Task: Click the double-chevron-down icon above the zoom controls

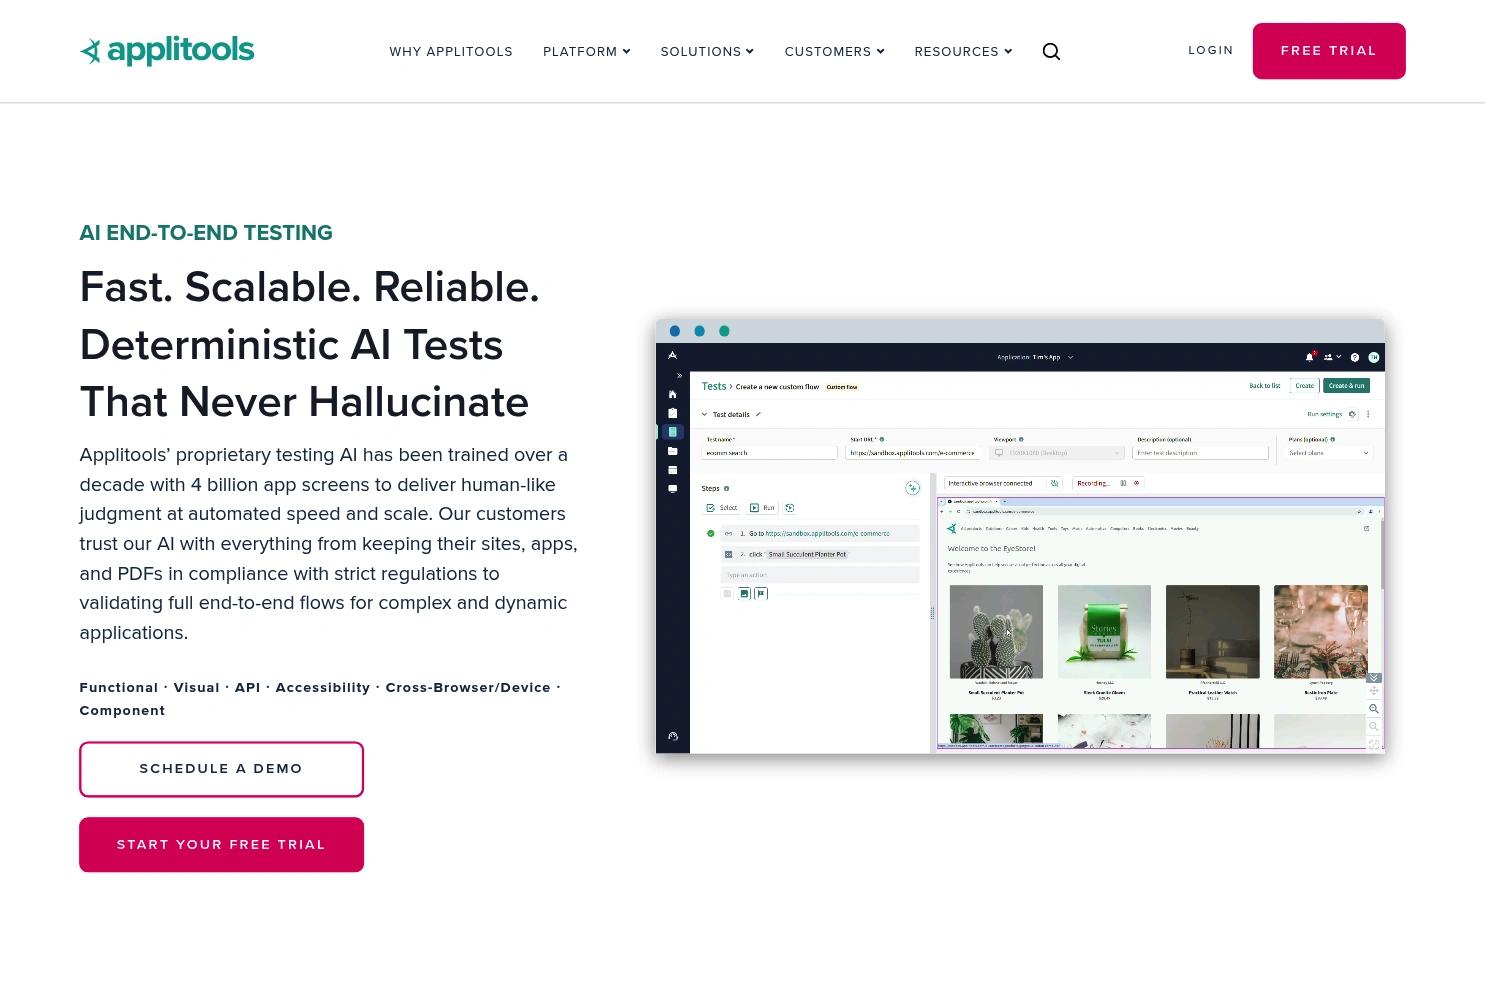Action: (x=1374, y=678)
